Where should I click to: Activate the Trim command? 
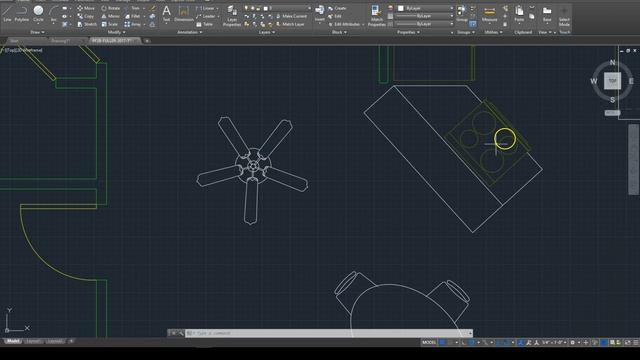[132, 8]
